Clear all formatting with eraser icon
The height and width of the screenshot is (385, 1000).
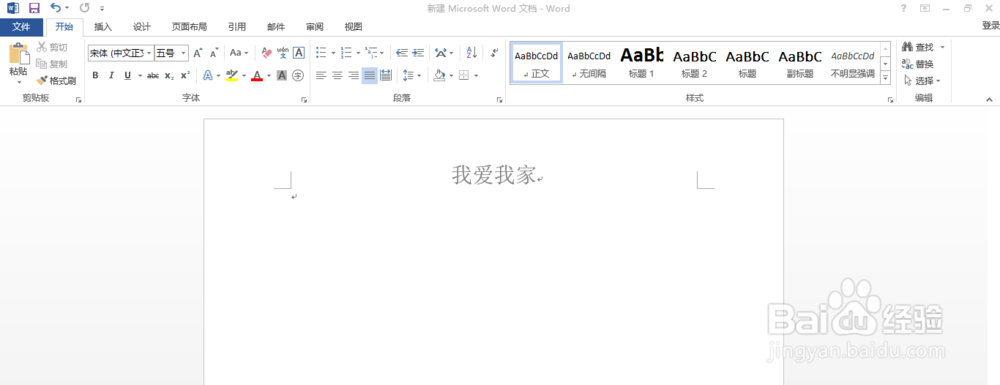click(x=267, y=53)
